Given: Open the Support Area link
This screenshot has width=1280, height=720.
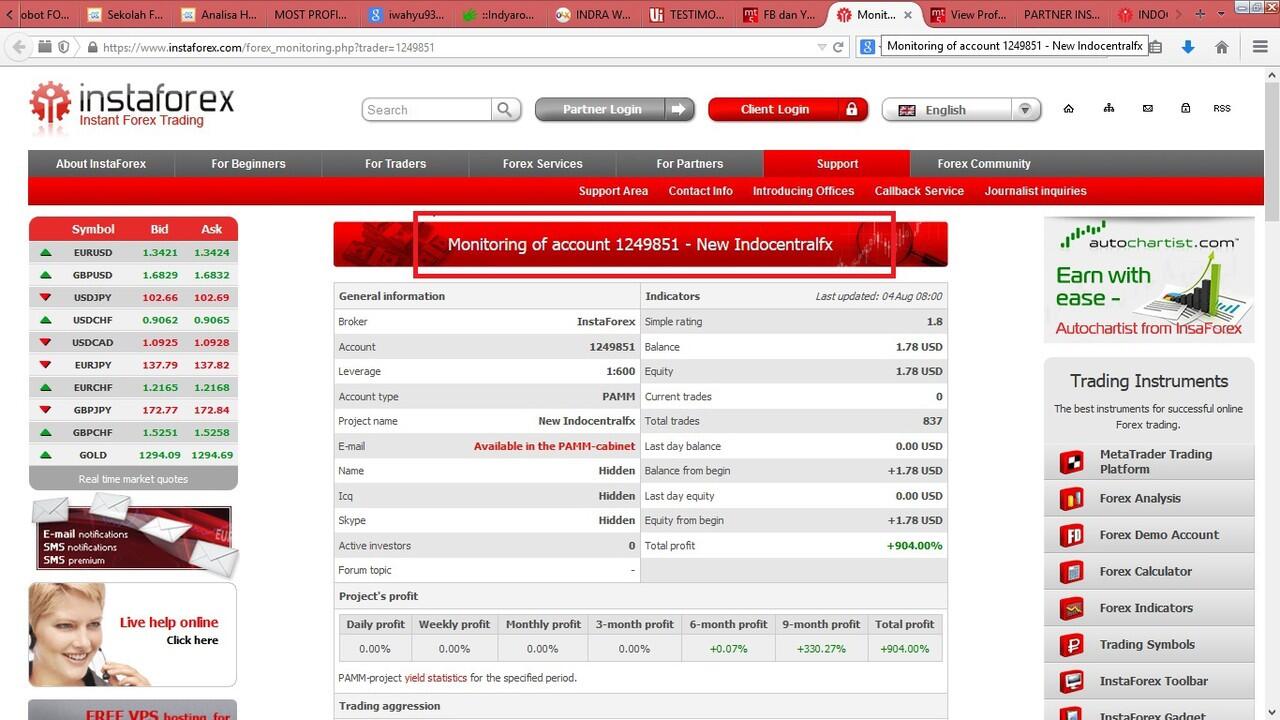Looking at the screenshot, I should (x=613, y=191).
